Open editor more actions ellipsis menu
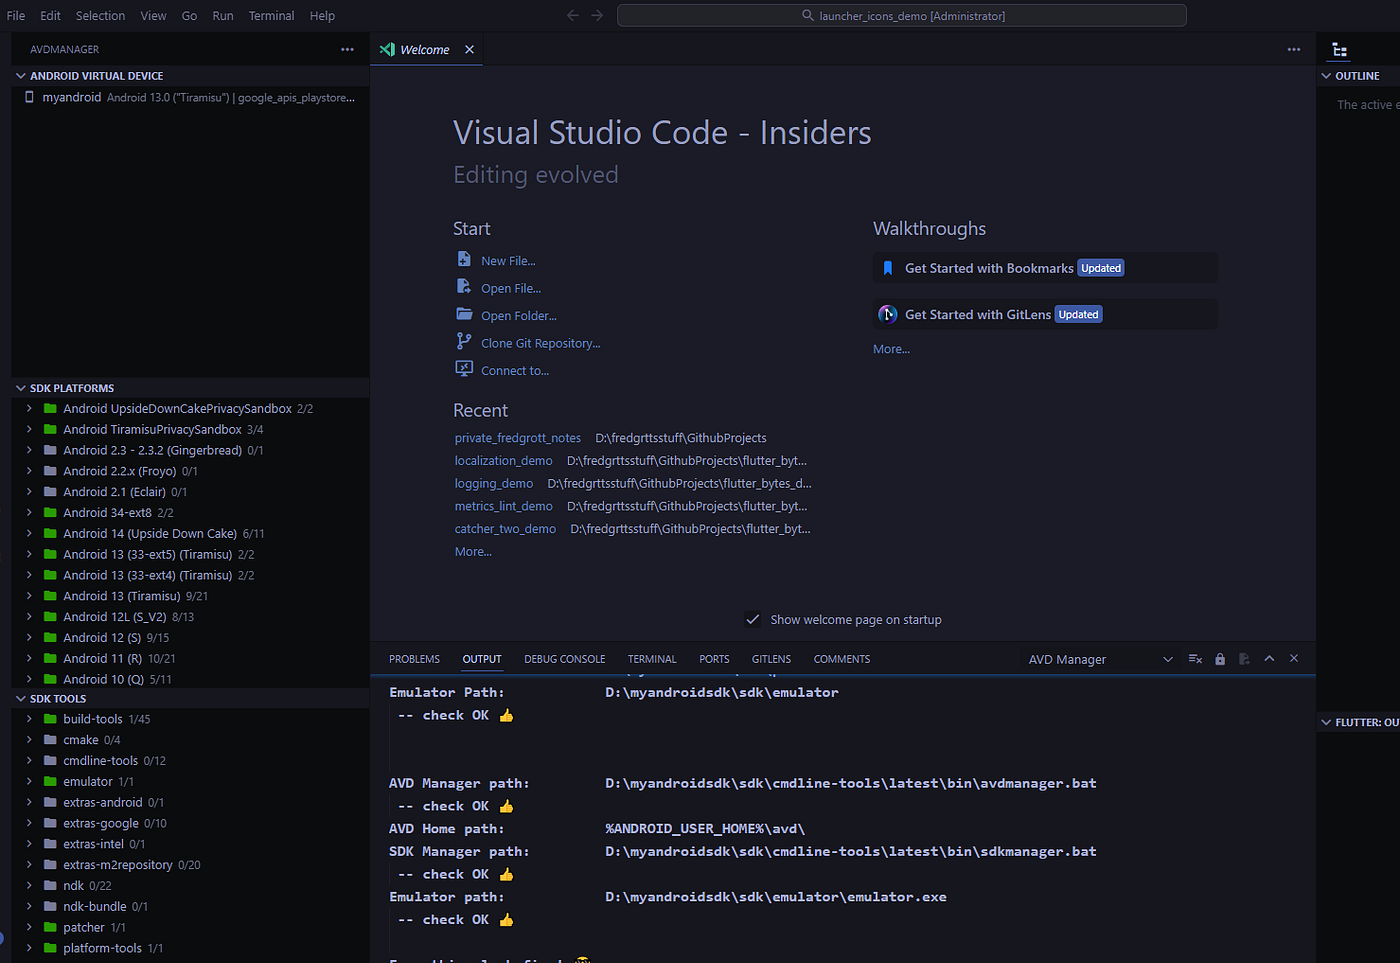 (1294, 49)
